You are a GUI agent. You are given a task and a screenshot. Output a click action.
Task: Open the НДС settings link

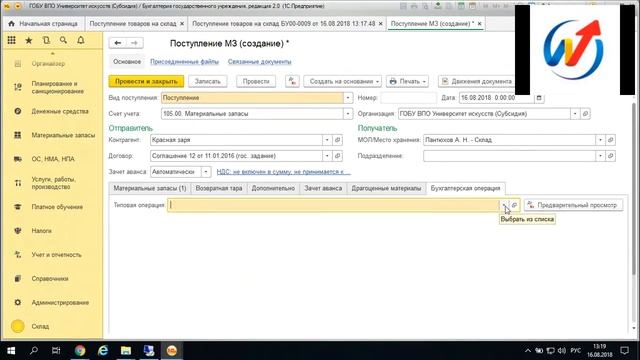point(283,172)
